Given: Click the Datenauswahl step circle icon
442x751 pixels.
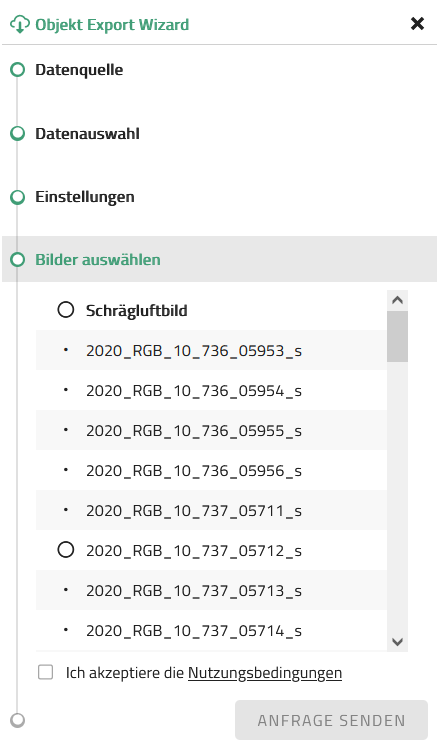Looking at the screenshot, I should click(18, 134).
